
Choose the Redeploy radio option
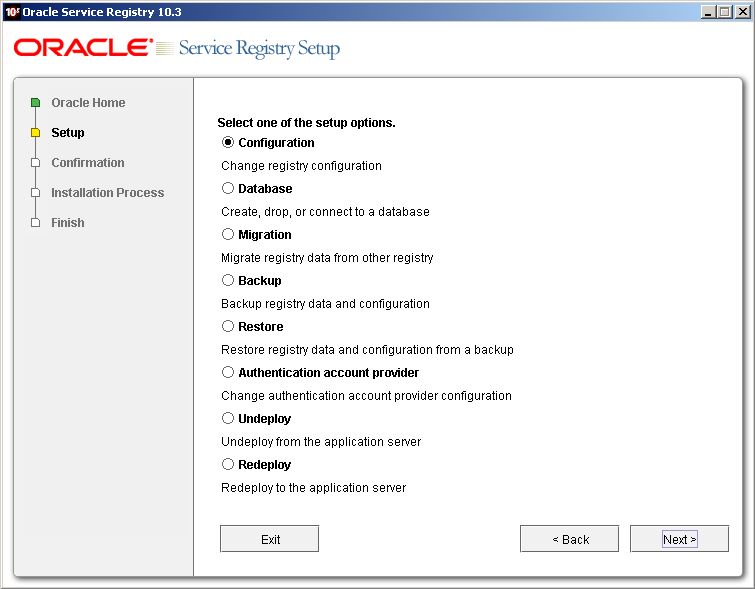point(228,464)
